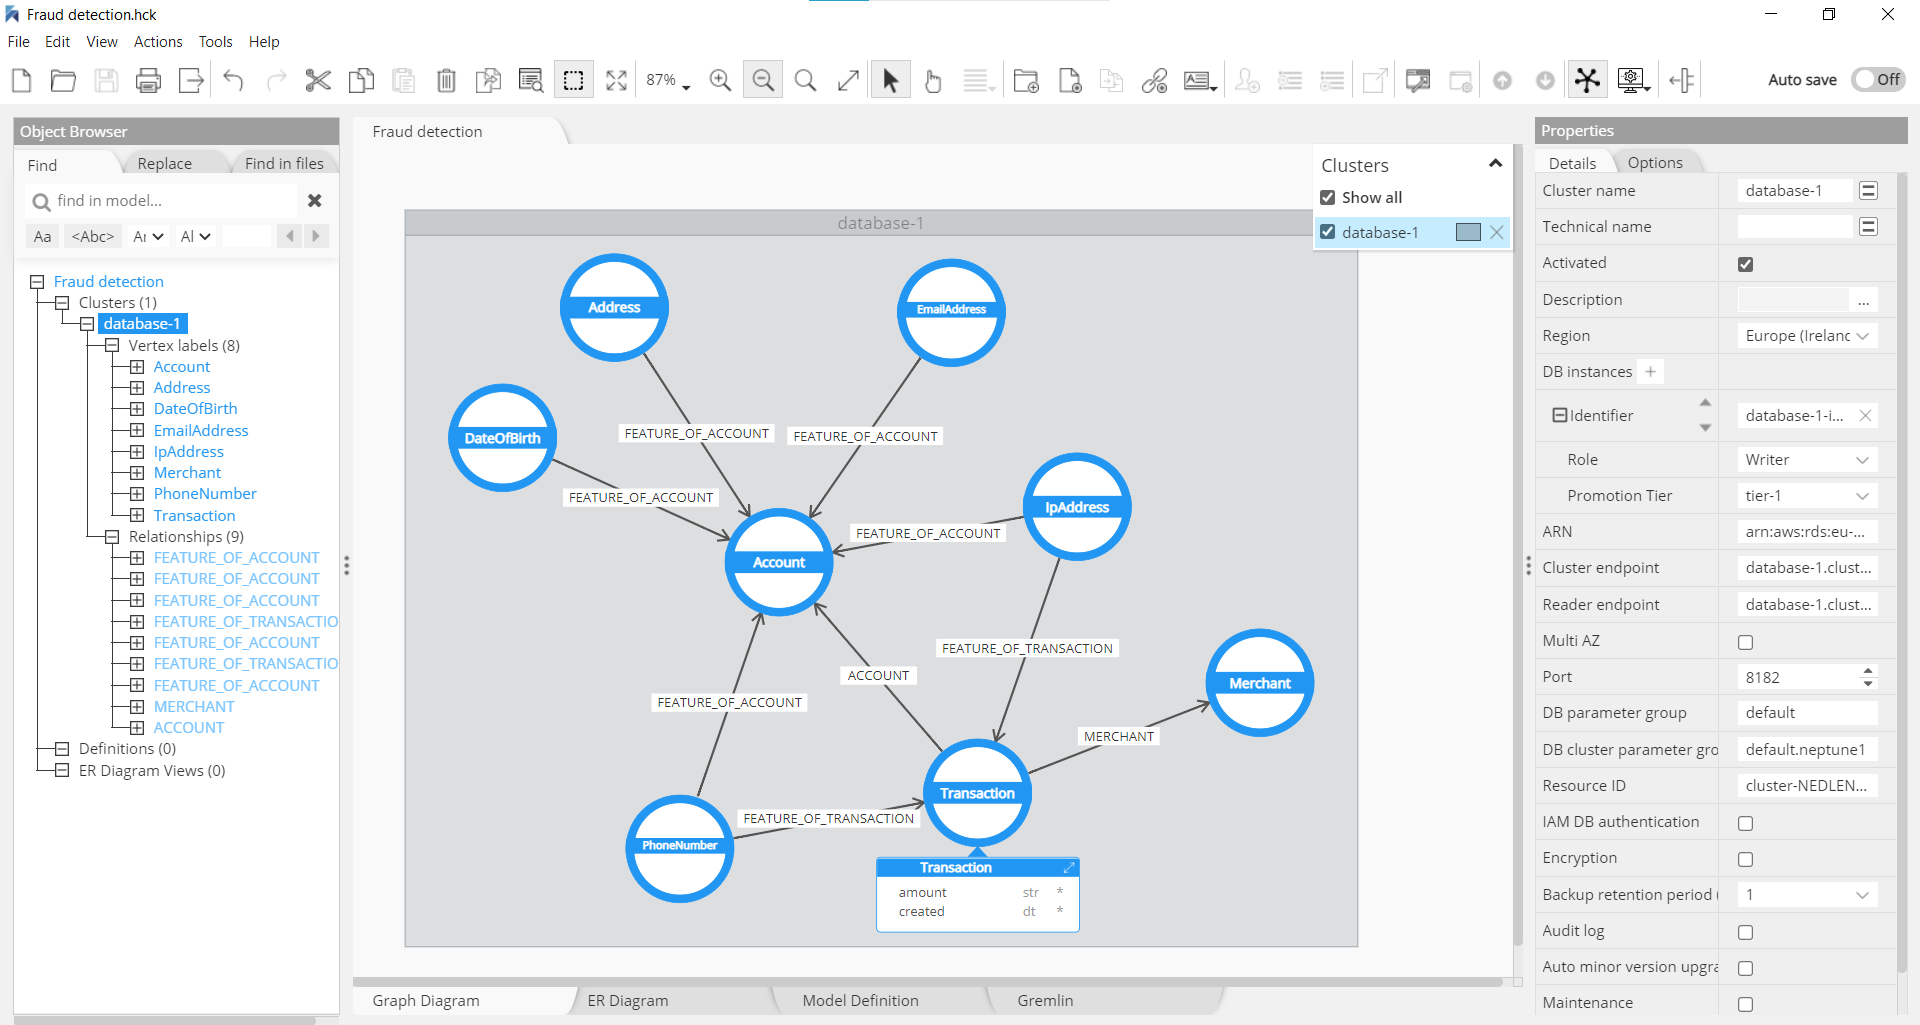Click the Zoom in magnifier icon

tap(720, 80)
